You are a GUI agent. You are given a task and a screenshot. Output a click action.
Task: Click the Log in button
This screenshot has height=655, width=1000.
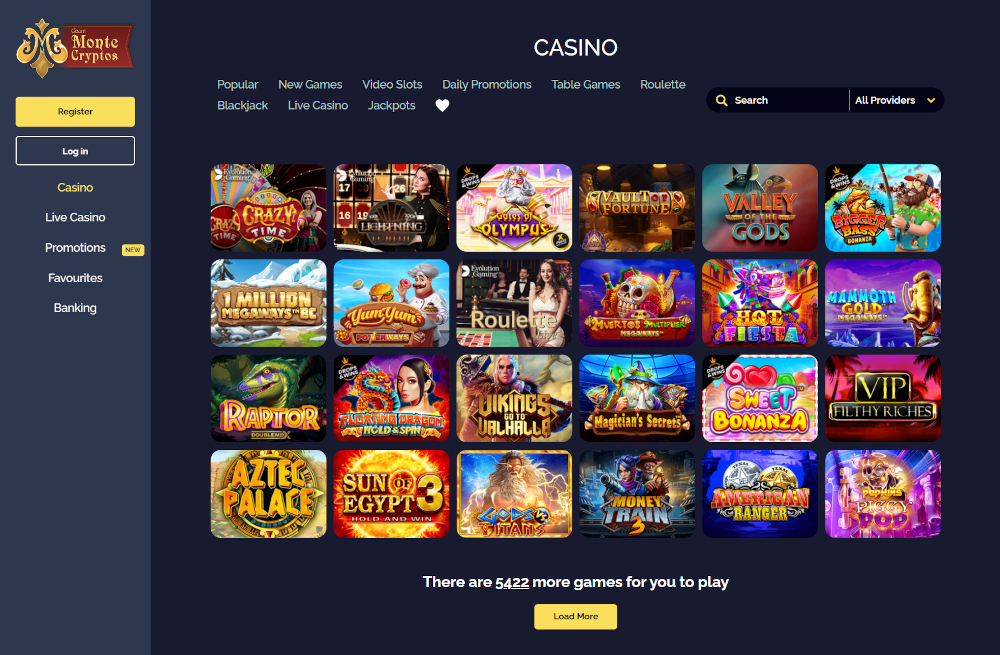coord(75,151)
